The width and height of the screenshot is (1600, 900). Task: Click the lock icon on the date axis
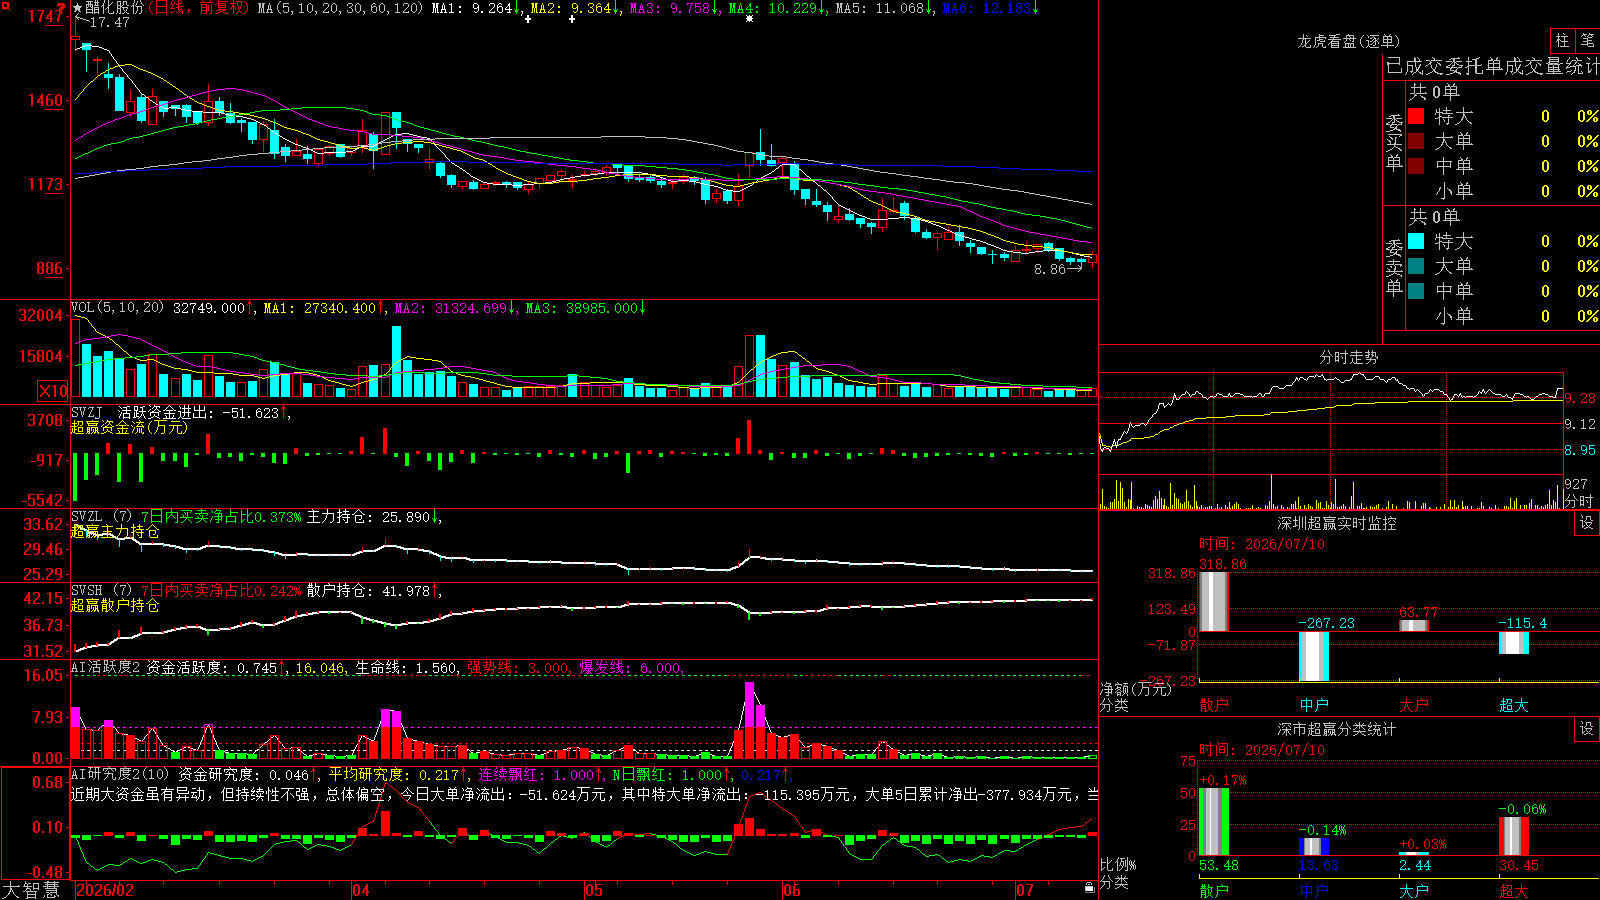(1089, 888)
